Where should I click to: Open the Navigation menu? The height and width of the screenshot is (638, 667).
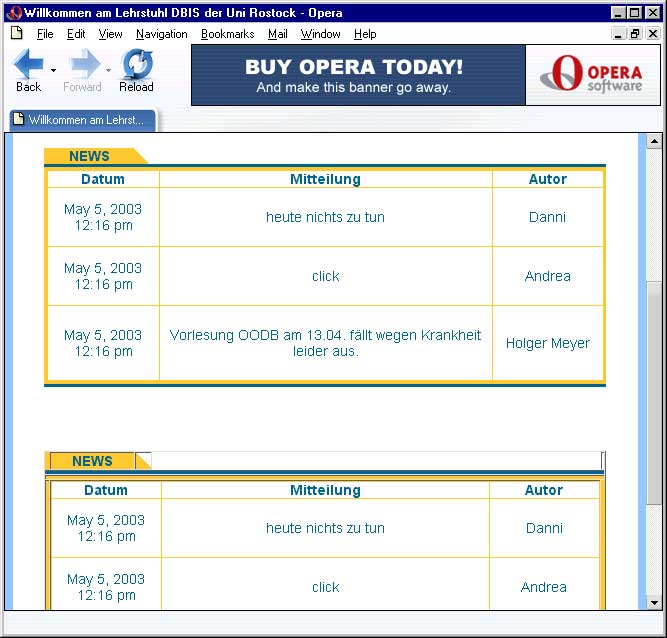pyautogui.click(x=161, y=34)
